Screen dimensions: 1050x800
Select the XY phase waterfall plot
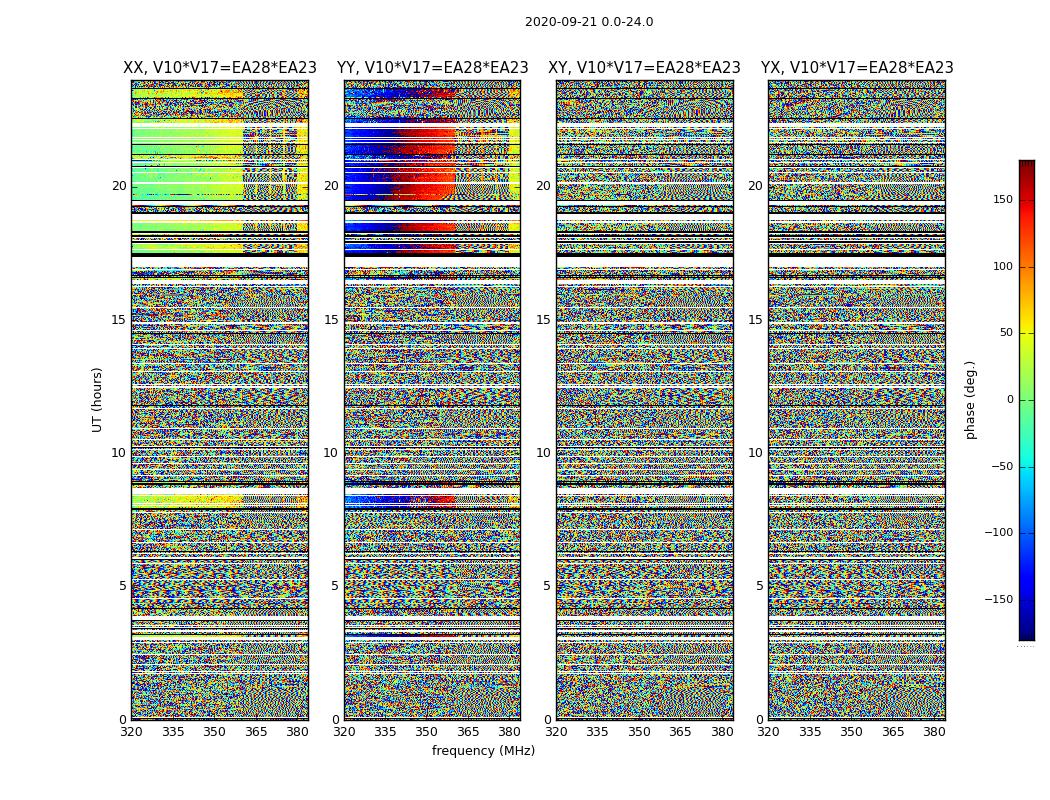pos(645,400)
